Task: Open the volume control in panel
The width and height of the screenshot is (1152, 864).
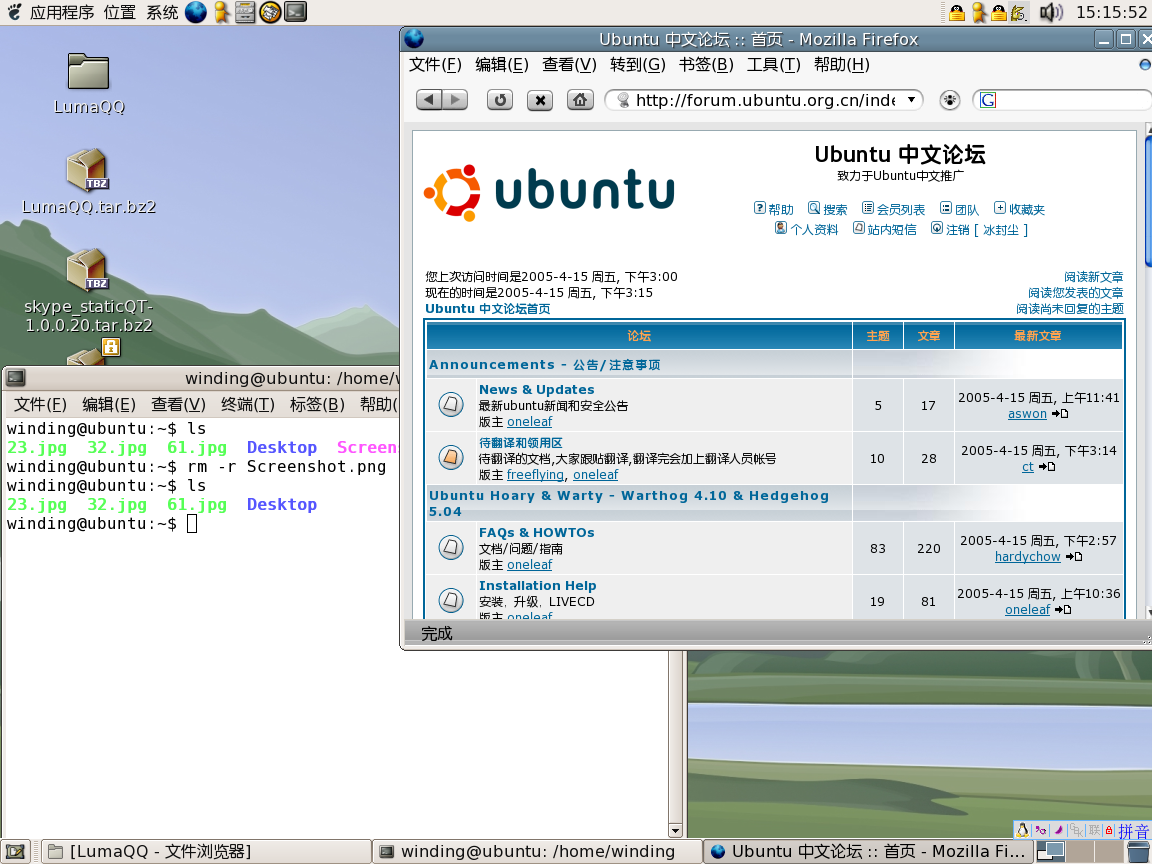Action: point(1051,12)
